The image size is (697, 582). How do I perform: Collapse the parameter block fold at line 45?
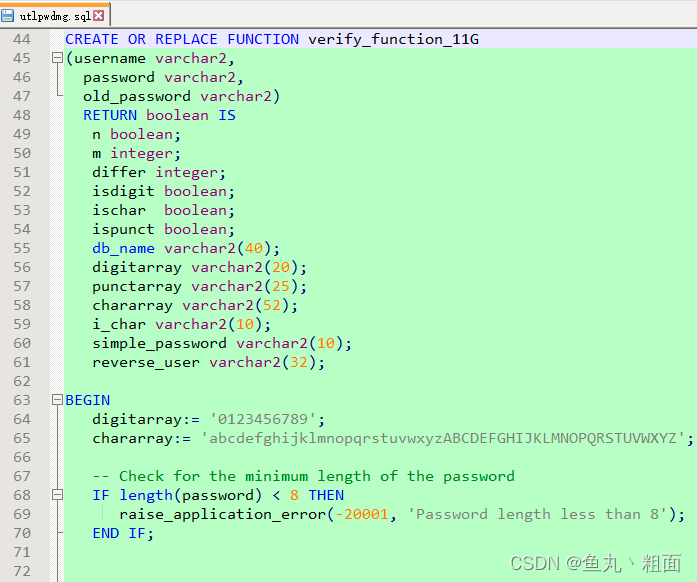click(57, 58)
